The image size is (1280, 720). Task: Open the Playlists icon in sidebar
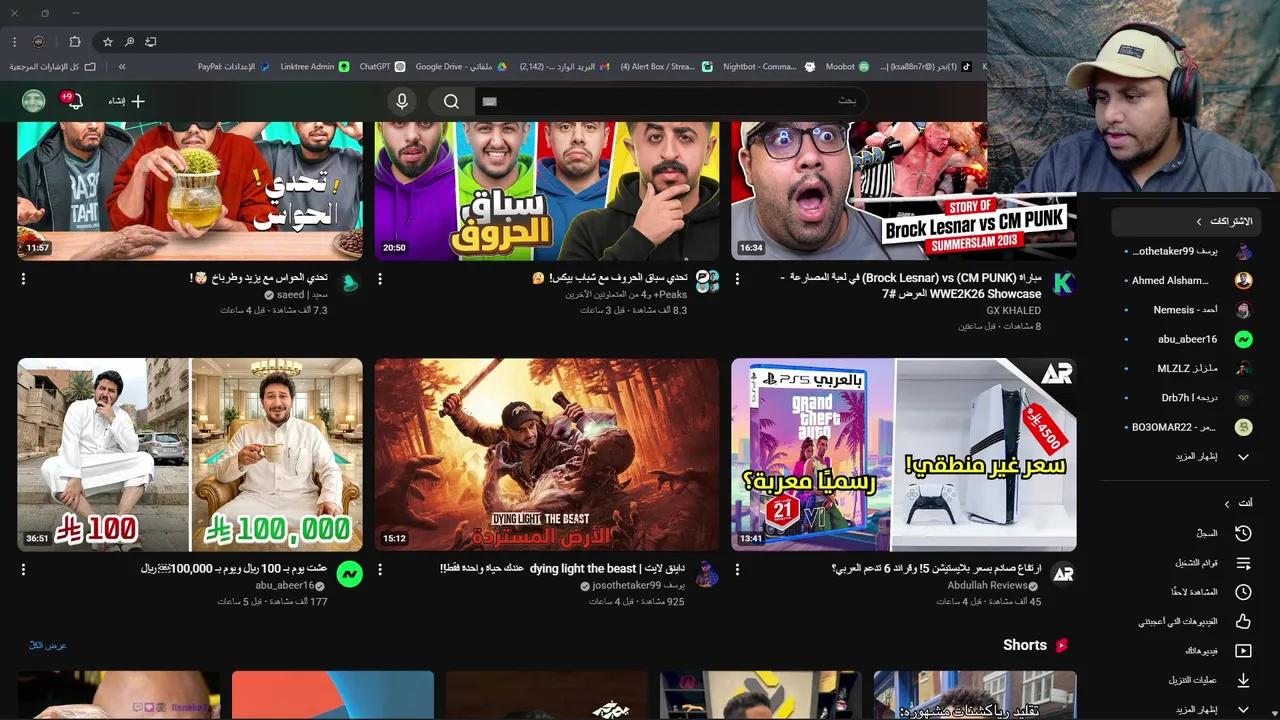click(x=1243, y=563)
